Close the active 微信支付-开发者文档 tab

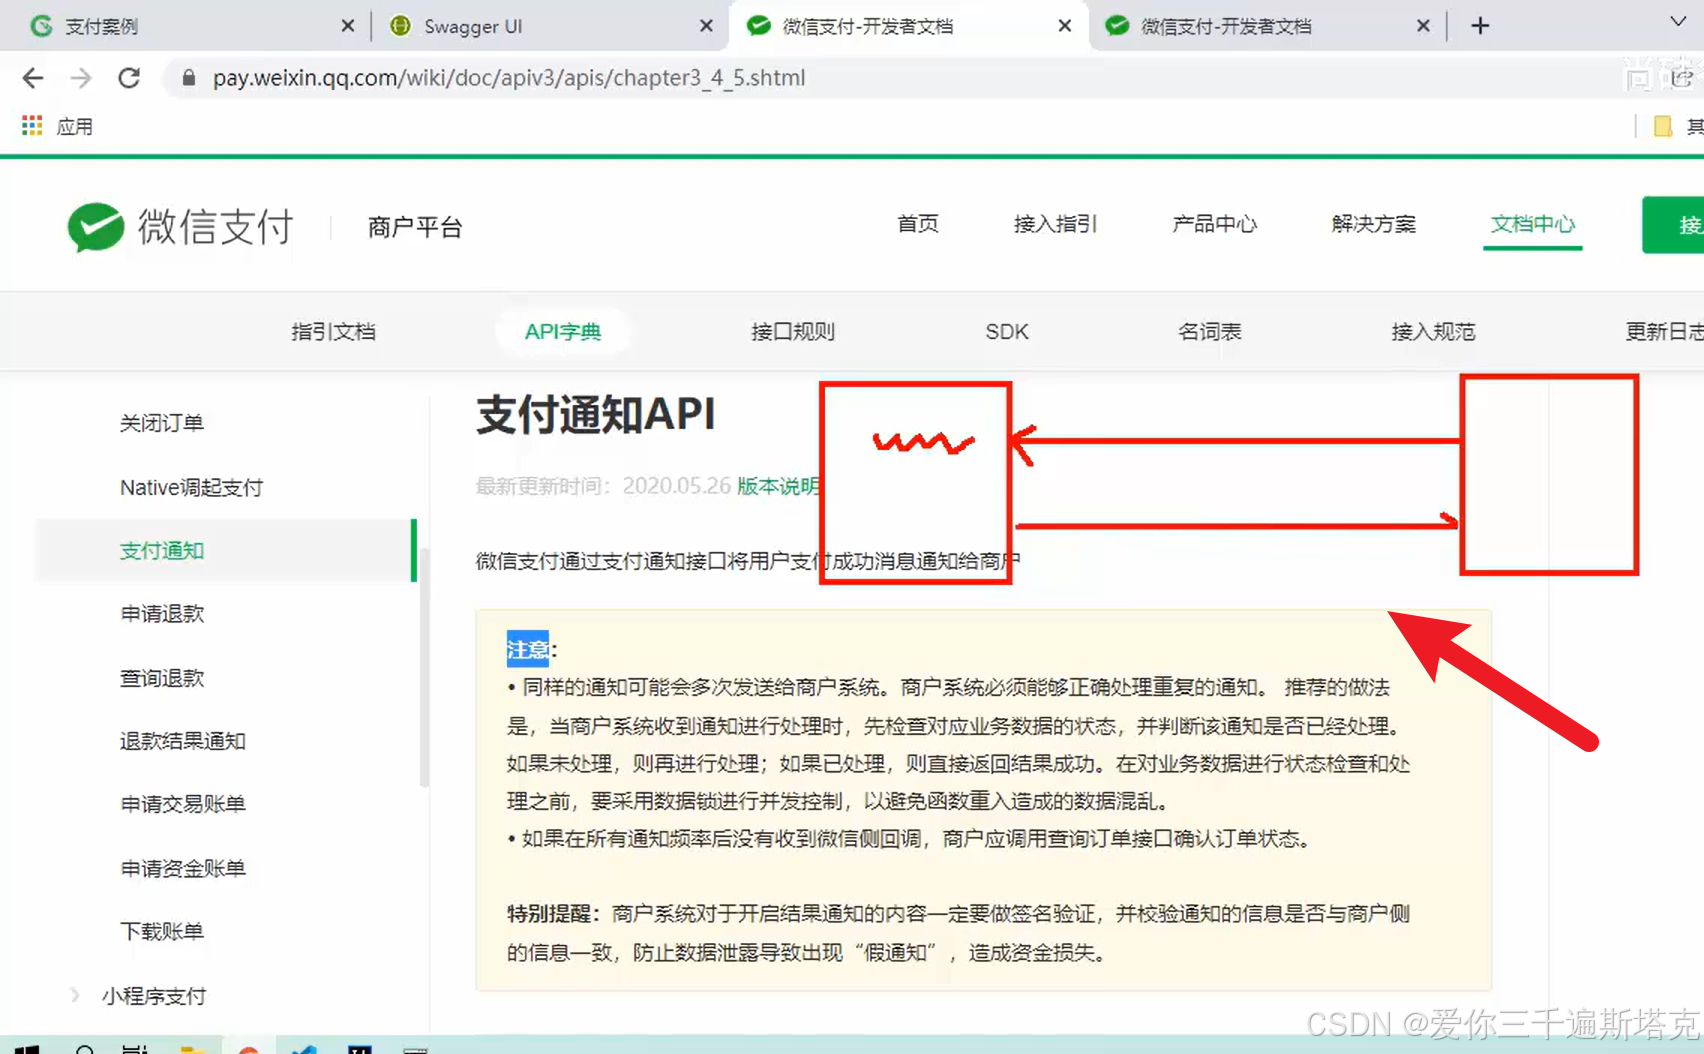click(x=1065, y=26)
